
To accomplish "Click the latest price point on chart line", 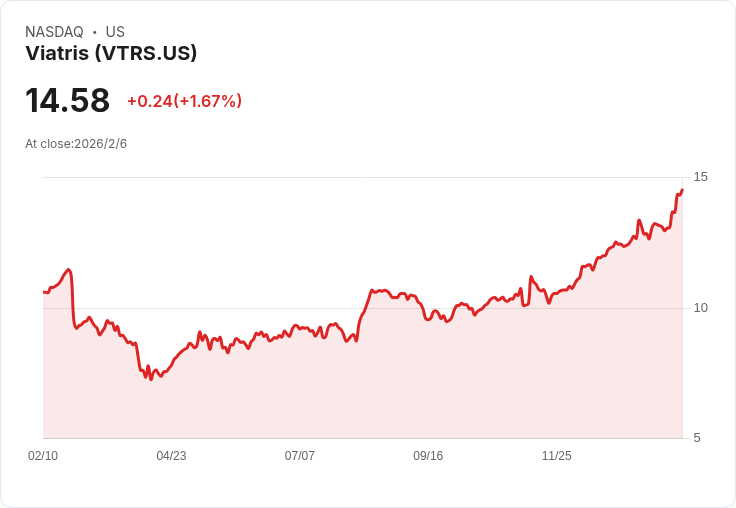I will pyautogui.click(x=682, y=190).
